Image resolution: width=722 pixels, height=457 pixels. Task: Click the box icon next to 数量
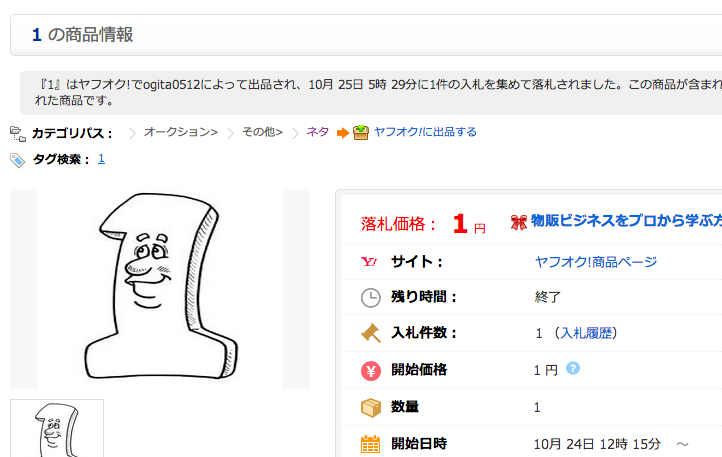click(x=371, y=407)
